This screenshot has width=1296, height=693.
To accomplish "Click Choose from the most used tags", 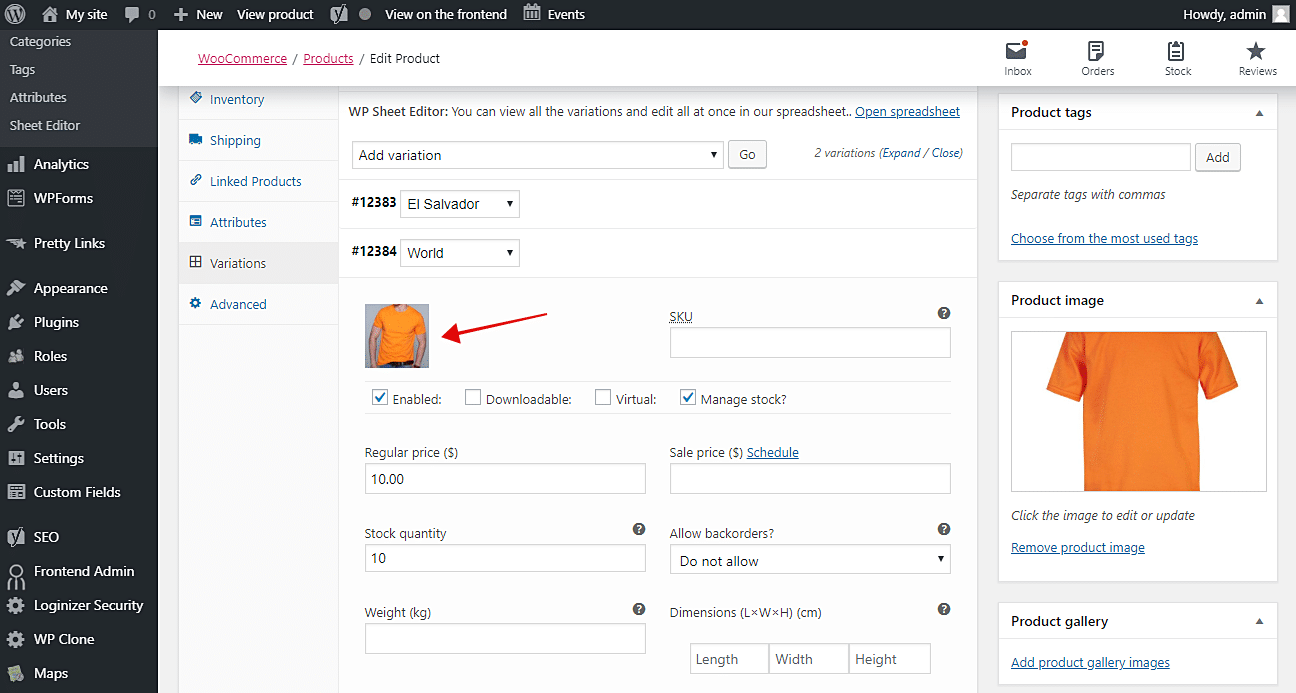I will point(1104,239).
